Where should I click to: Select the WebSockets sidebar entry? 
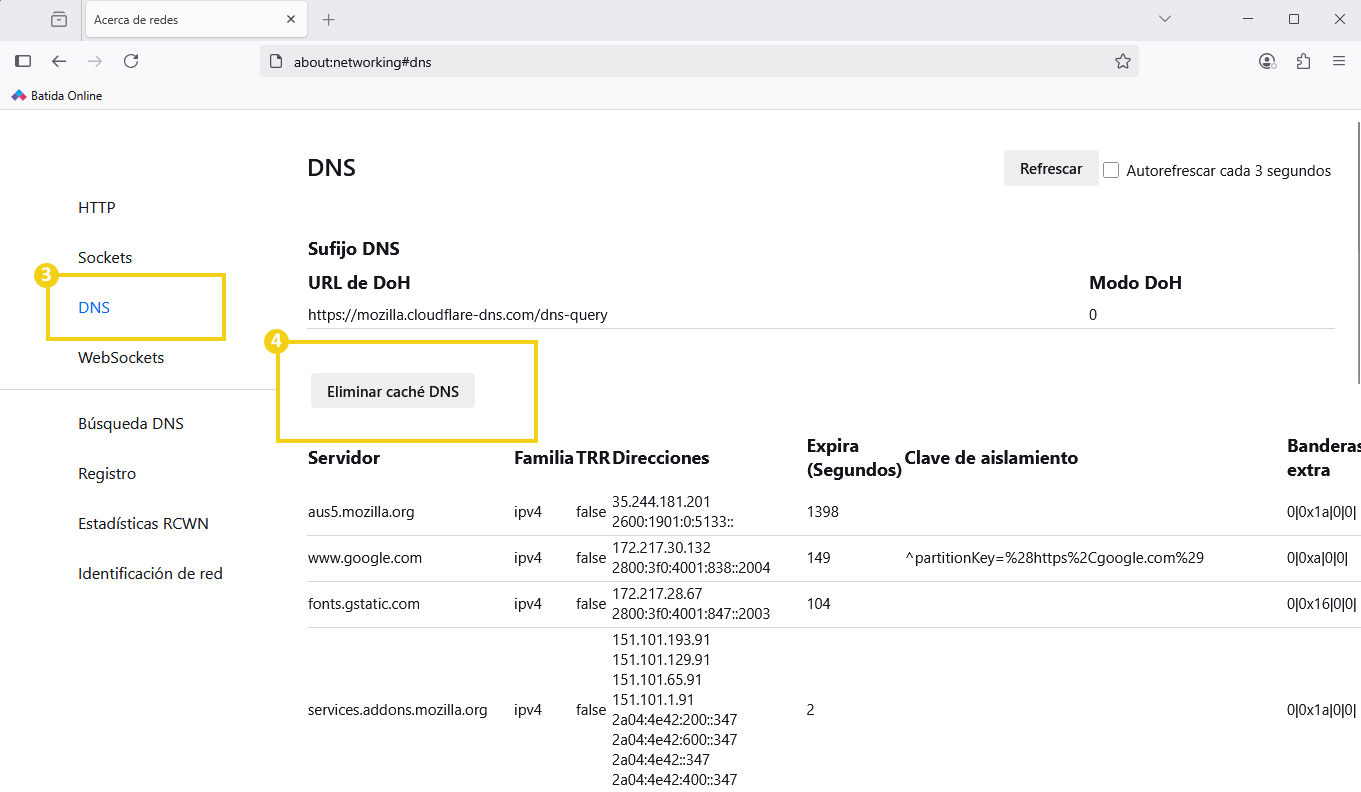pos(121,357)
